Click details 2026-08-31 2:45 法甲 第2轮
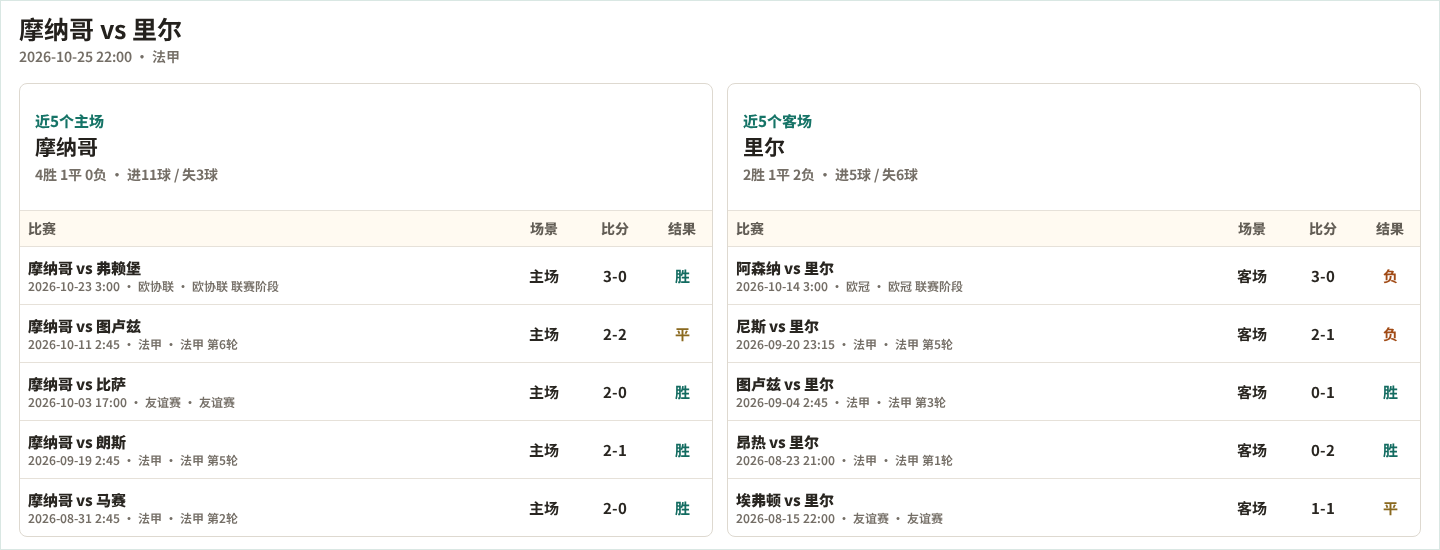 (133, 519)
